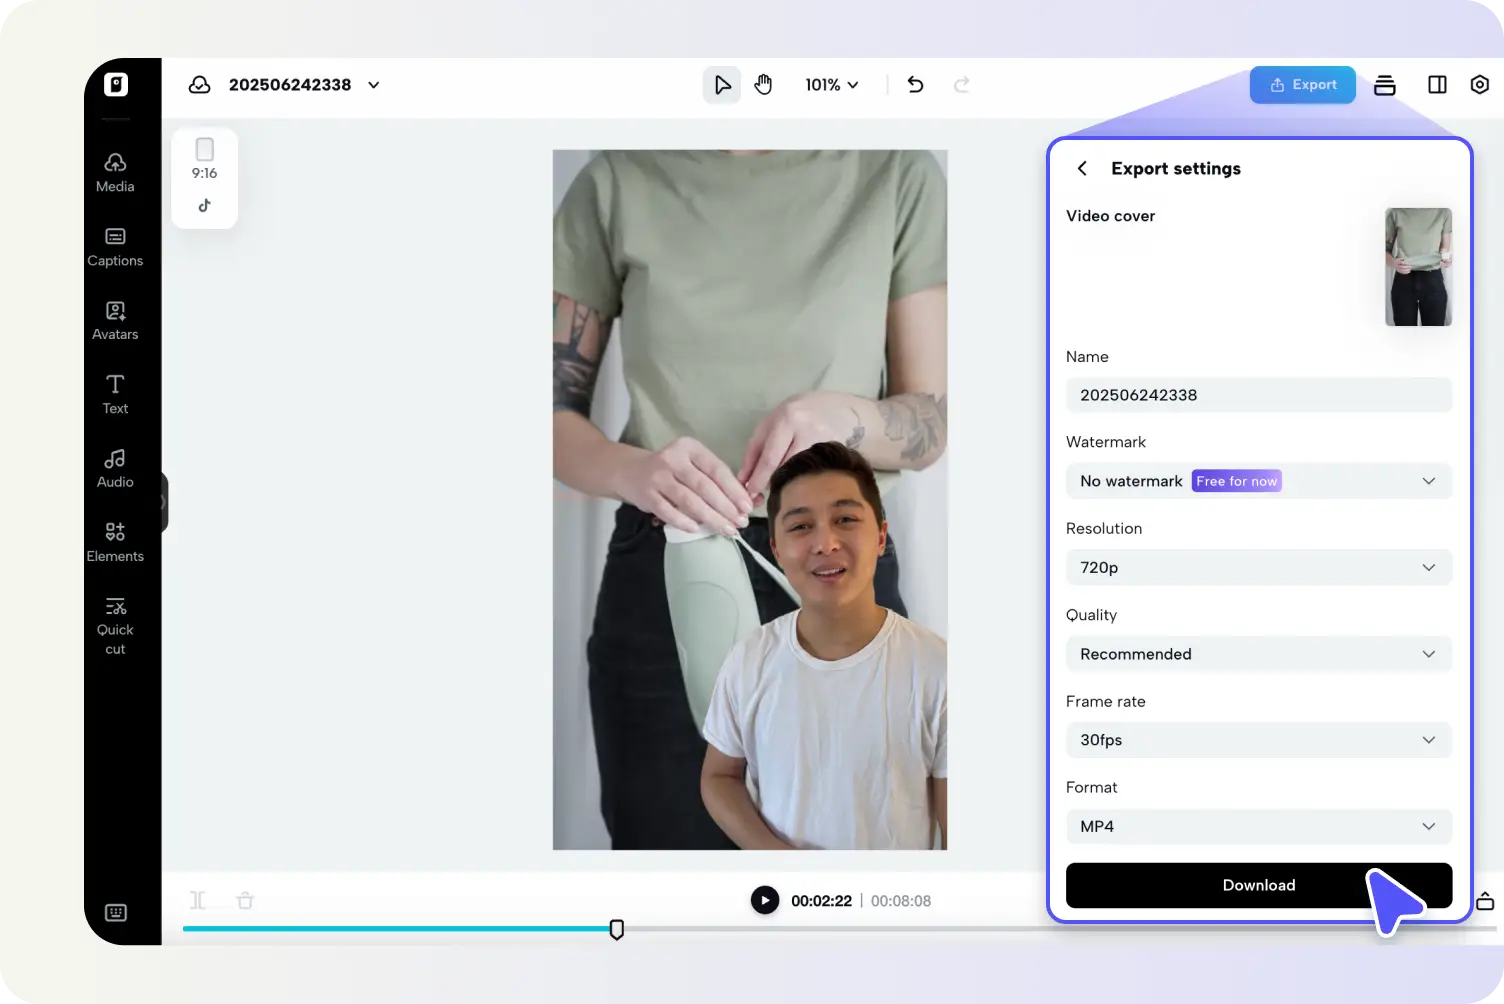
Task: Open the Text panel
Action: point(114,393)
